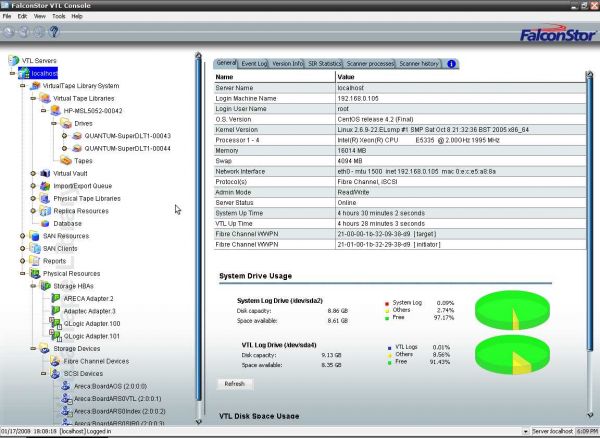Viewport: 600px width, 438px height.
Task: Switch to the Scanner processes tab
Action: pos(369,64)
